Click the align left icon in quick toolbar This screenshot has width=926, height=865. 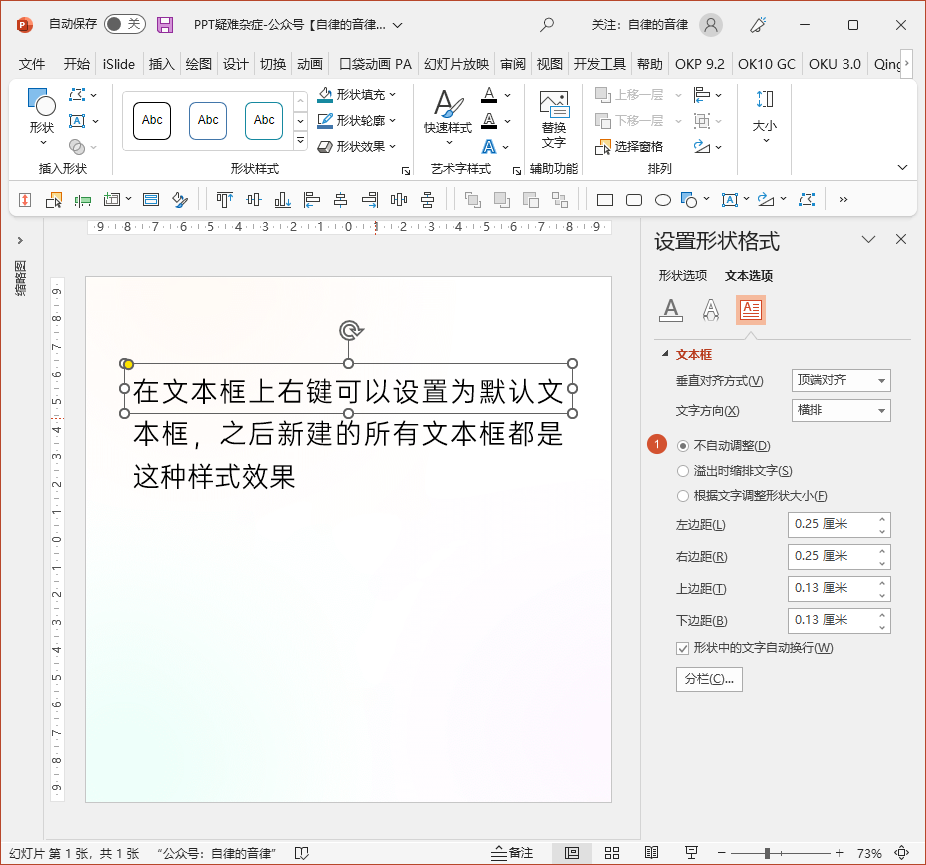click(x=311, y=200)
